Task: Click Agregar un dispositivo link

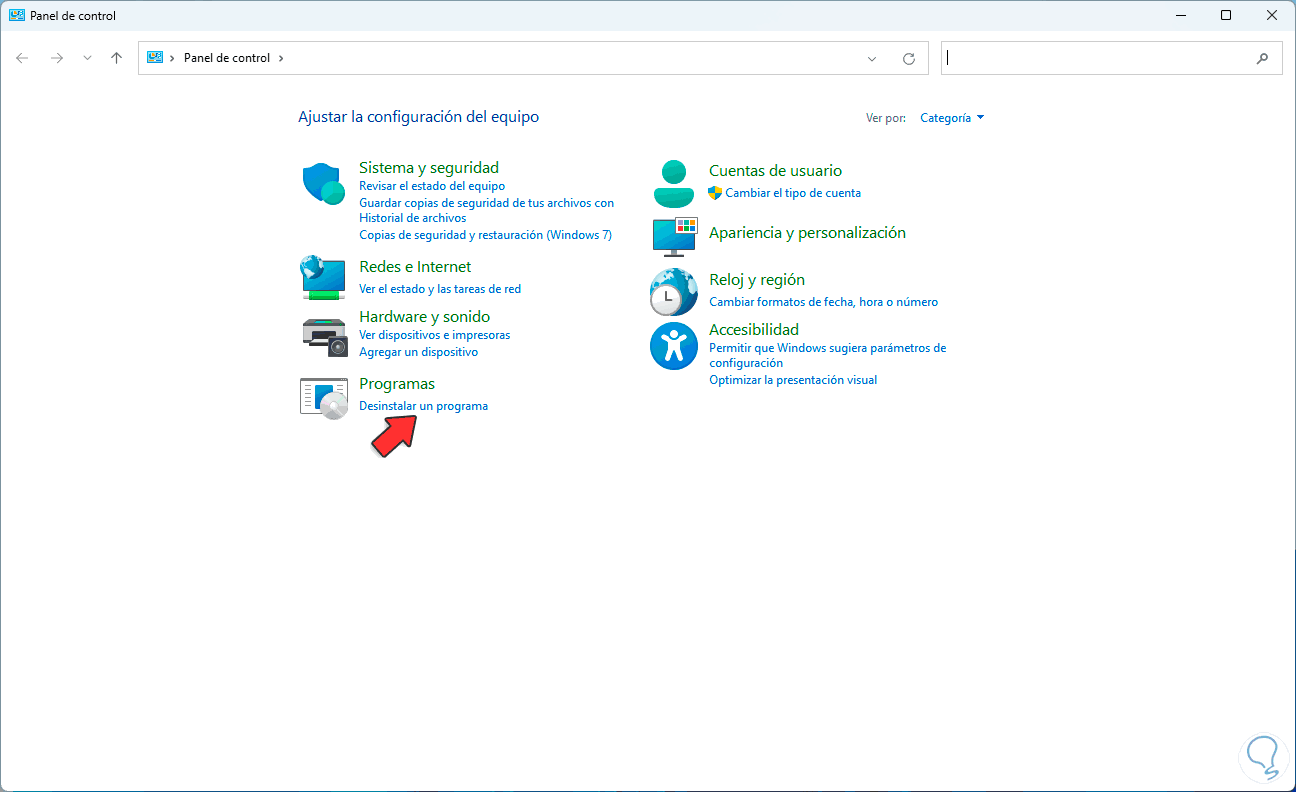Action: pyautogui.click(x=418, y=352)
